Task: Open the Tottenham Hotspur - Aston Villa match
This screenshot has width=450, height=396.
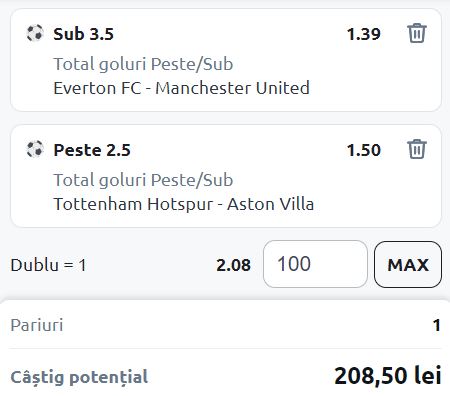Action: [184, 204]
